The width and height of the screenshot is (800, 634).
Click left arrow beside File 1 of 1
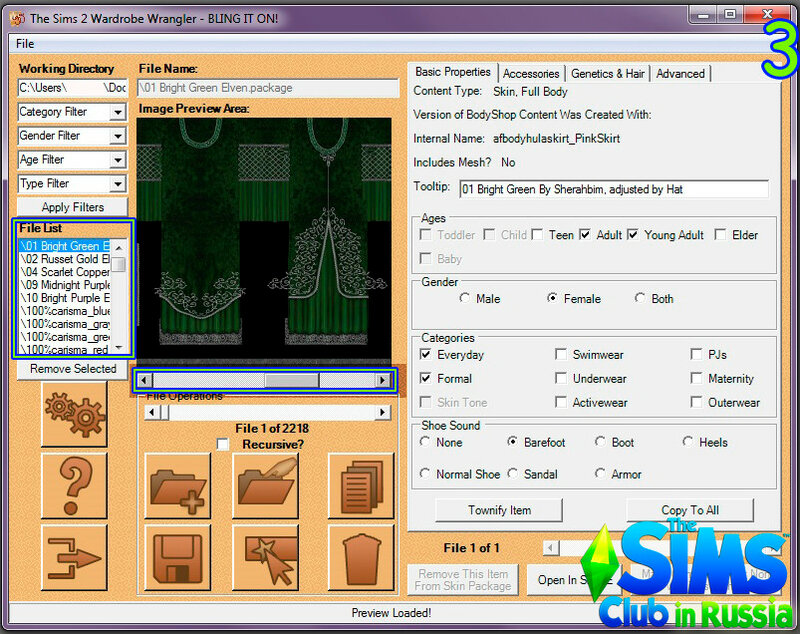click(x=551, y=548)
